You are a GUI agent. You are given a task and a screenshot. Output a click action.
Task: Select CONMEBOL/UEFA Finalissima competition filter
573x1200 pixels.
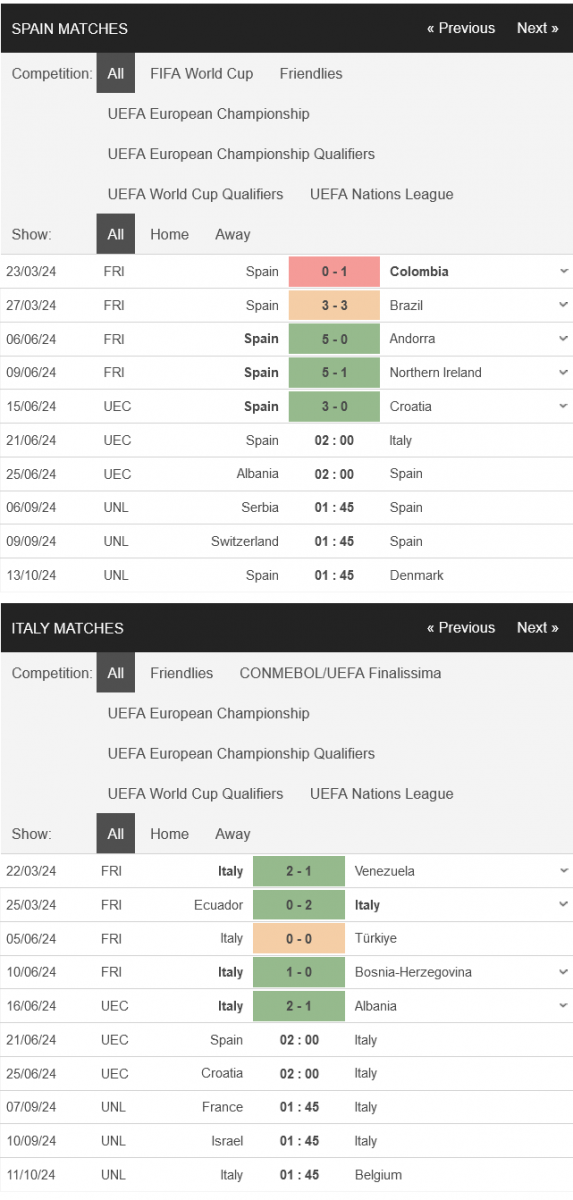point(340,673)
